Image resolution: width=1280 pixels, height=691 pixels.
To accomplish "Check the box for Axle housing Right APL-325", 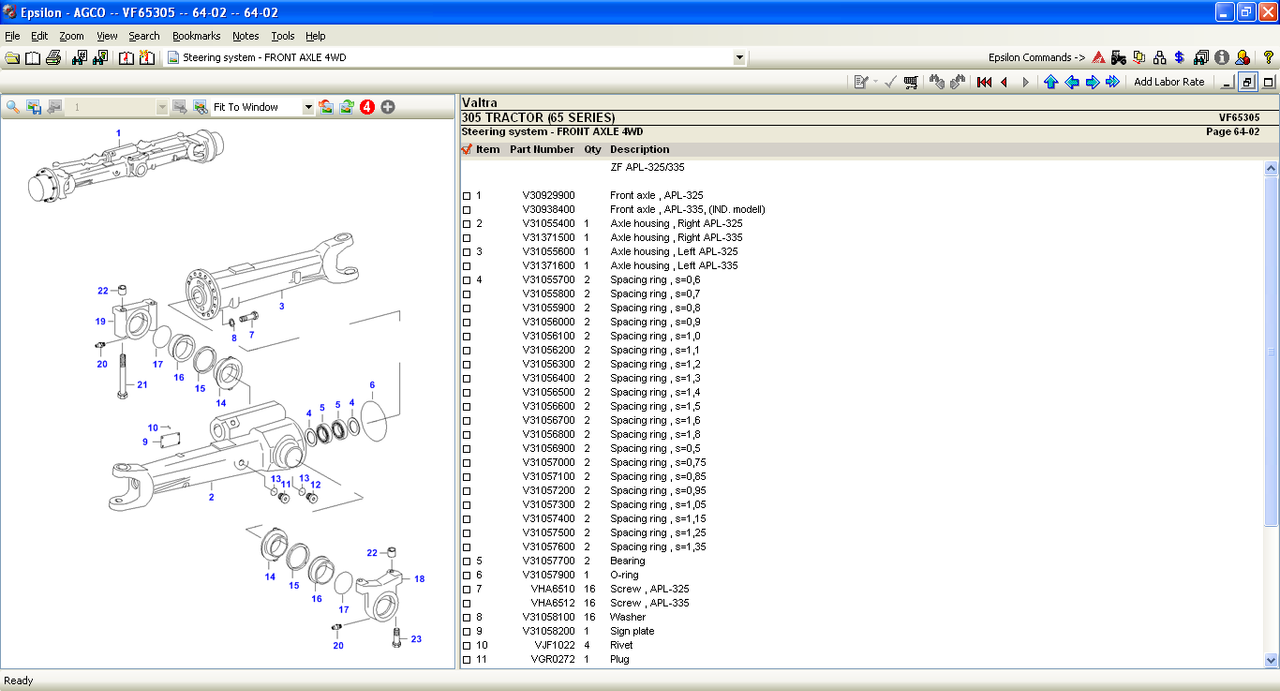I will pyautogui.click(x=467, y=224).
